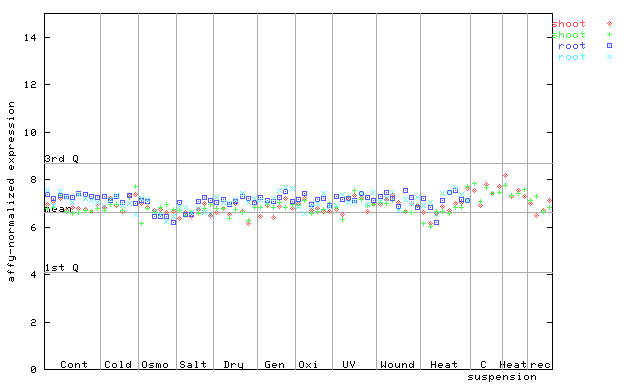This screenshot has width=640, height=384.
Task: Click the Cont condition label
Action: click(x=74, y=364)
